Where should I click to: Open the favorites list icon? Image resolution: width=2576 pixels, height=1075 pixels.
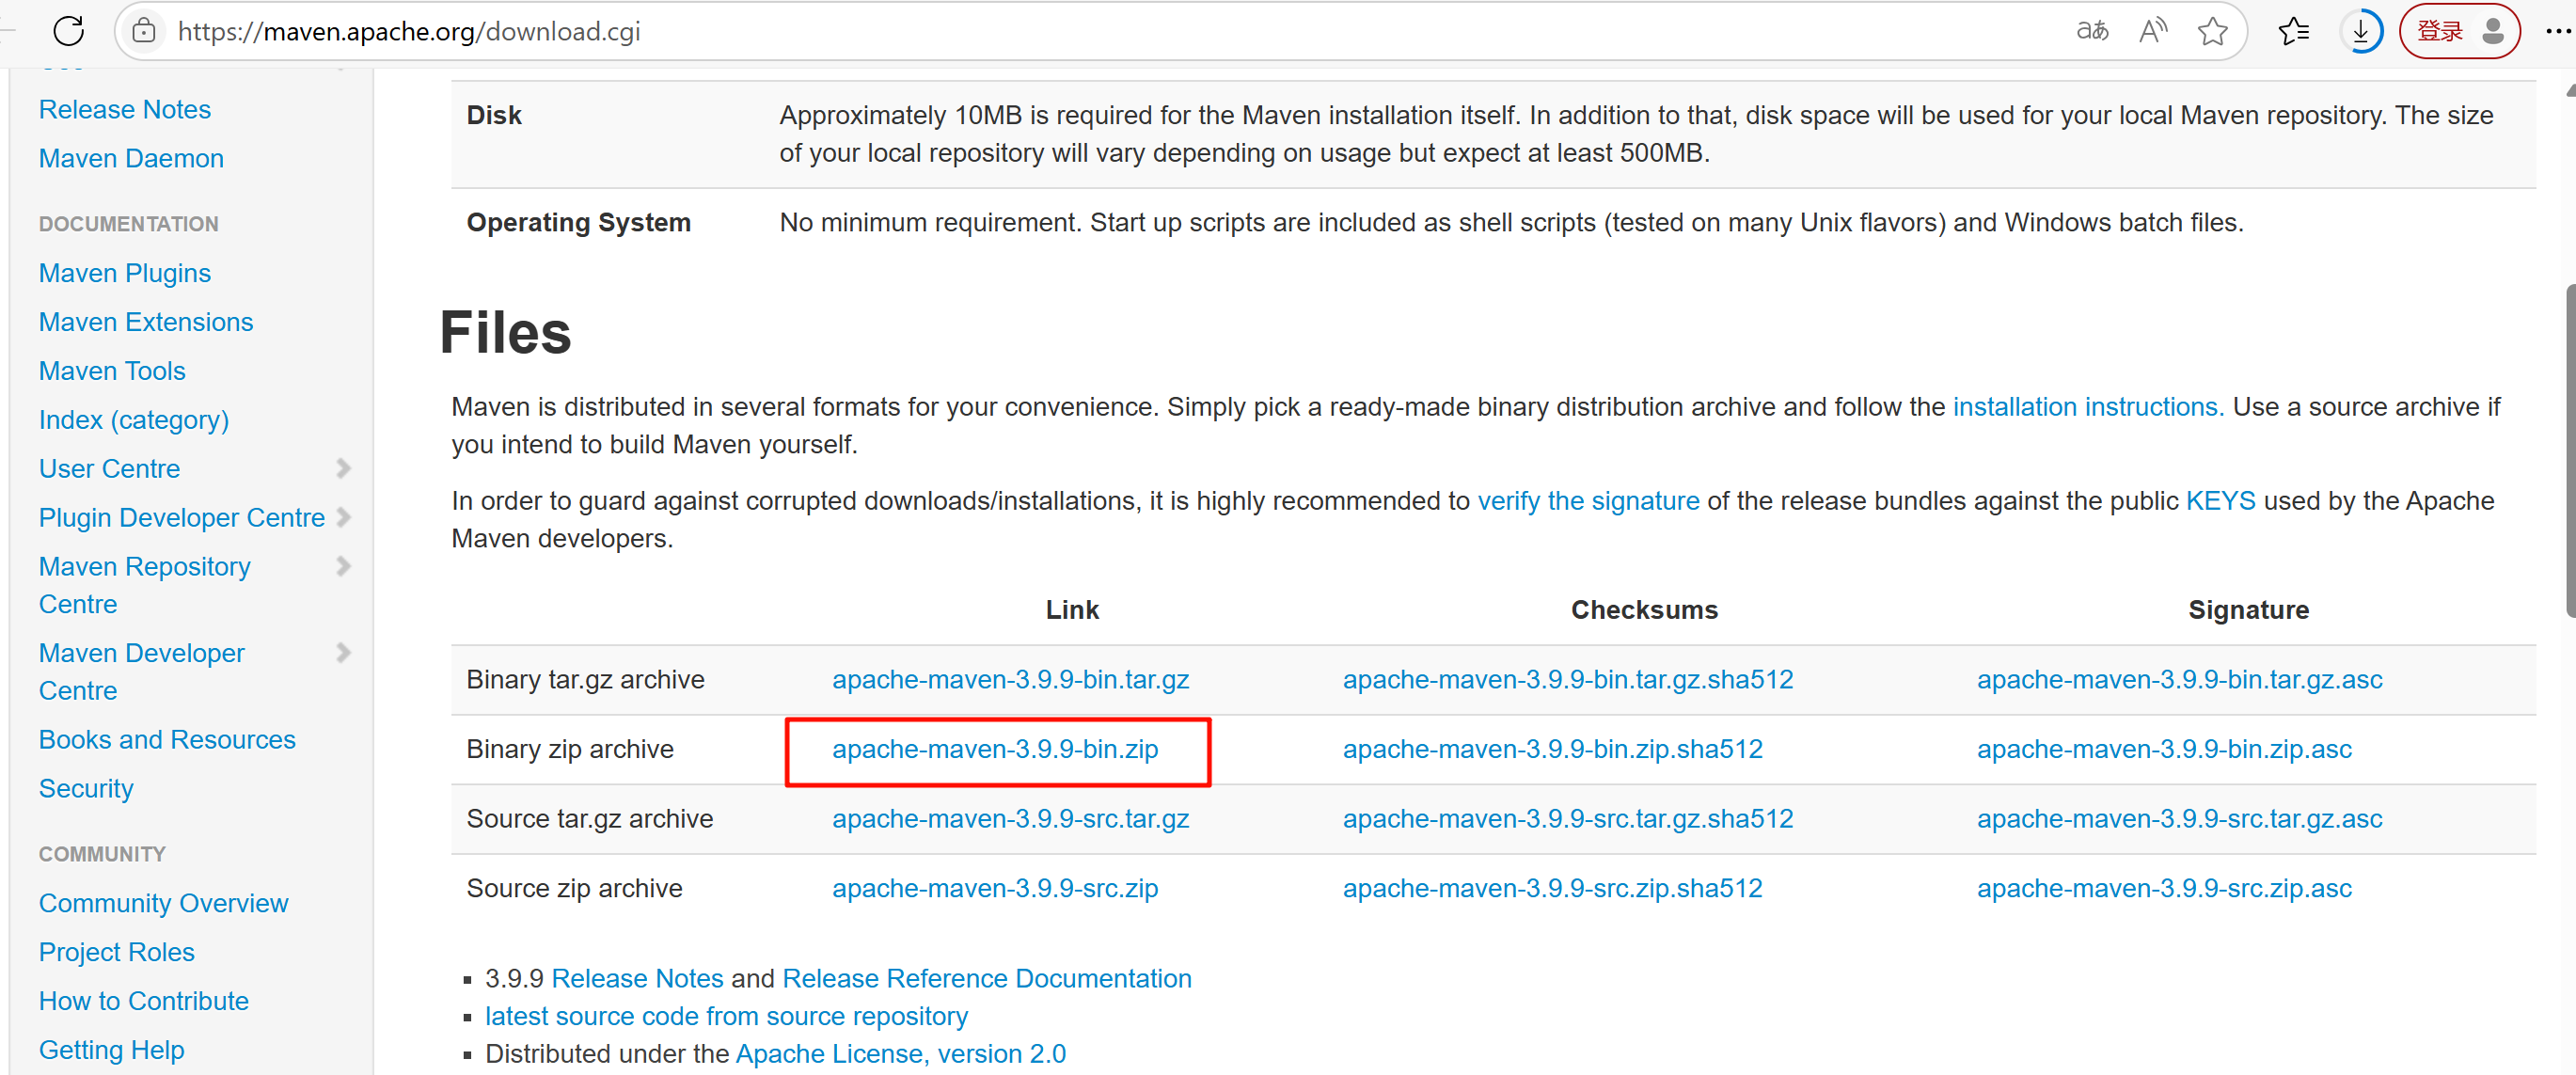coord(2293,31)
